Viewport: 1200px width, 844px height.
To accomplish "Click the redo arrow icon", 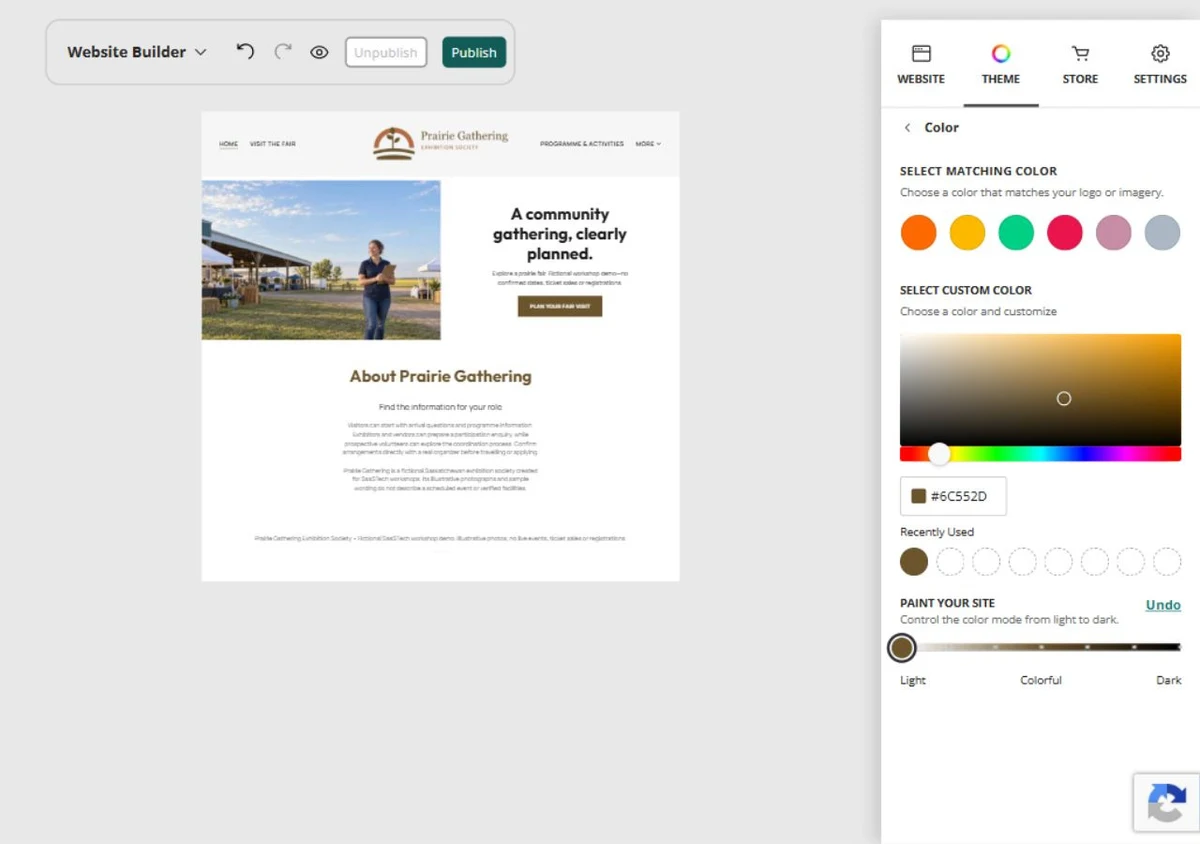I will pos(283,52).
